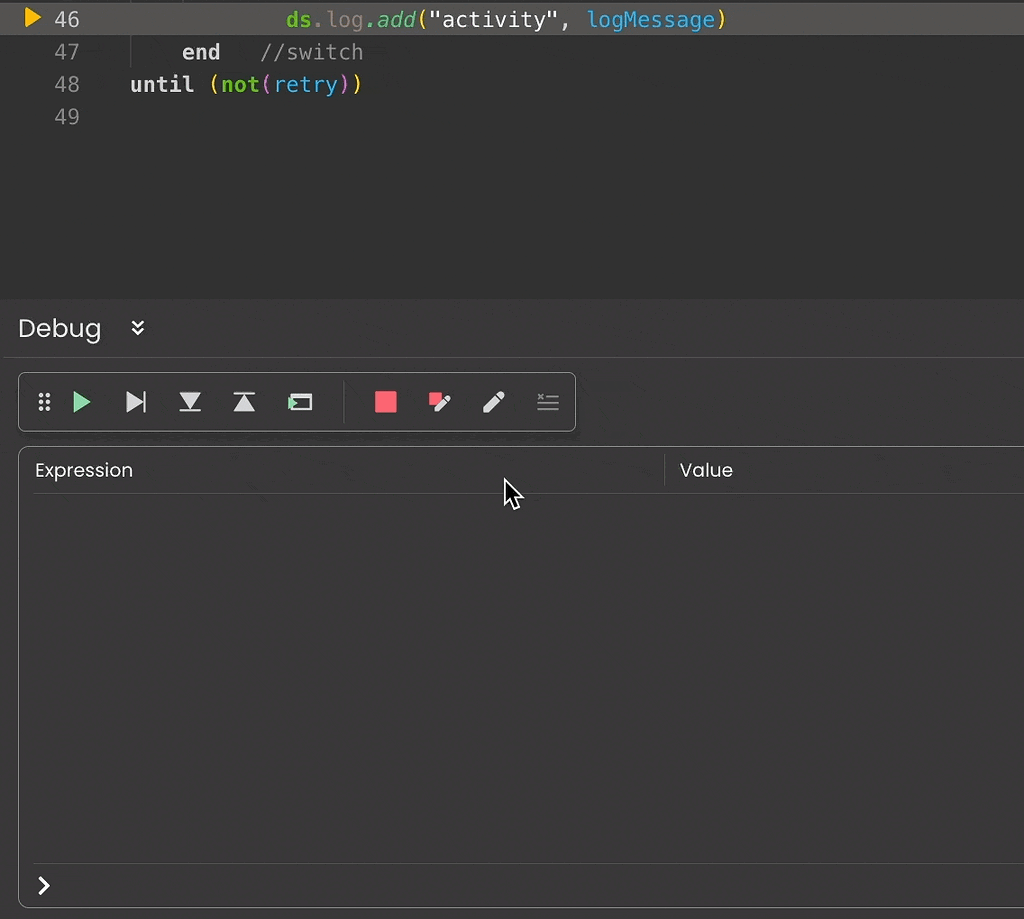
Task: Click the plain pencil edit icon
Action: tap(493, 402)
